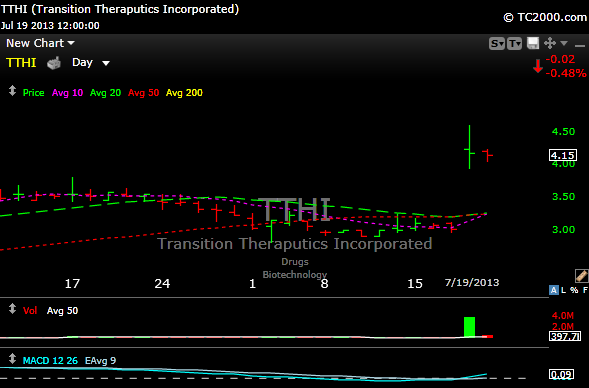This screenshot has width=589, height=388.
Task: Click the 0.09 MACD value box
Action: tap(562, 374)
